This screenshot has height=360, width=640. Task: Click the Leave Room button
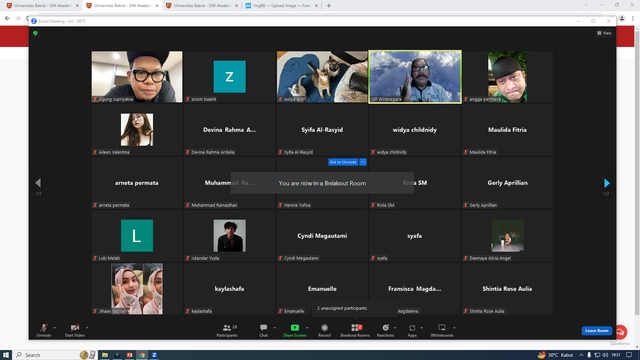(x=596, y=331)
